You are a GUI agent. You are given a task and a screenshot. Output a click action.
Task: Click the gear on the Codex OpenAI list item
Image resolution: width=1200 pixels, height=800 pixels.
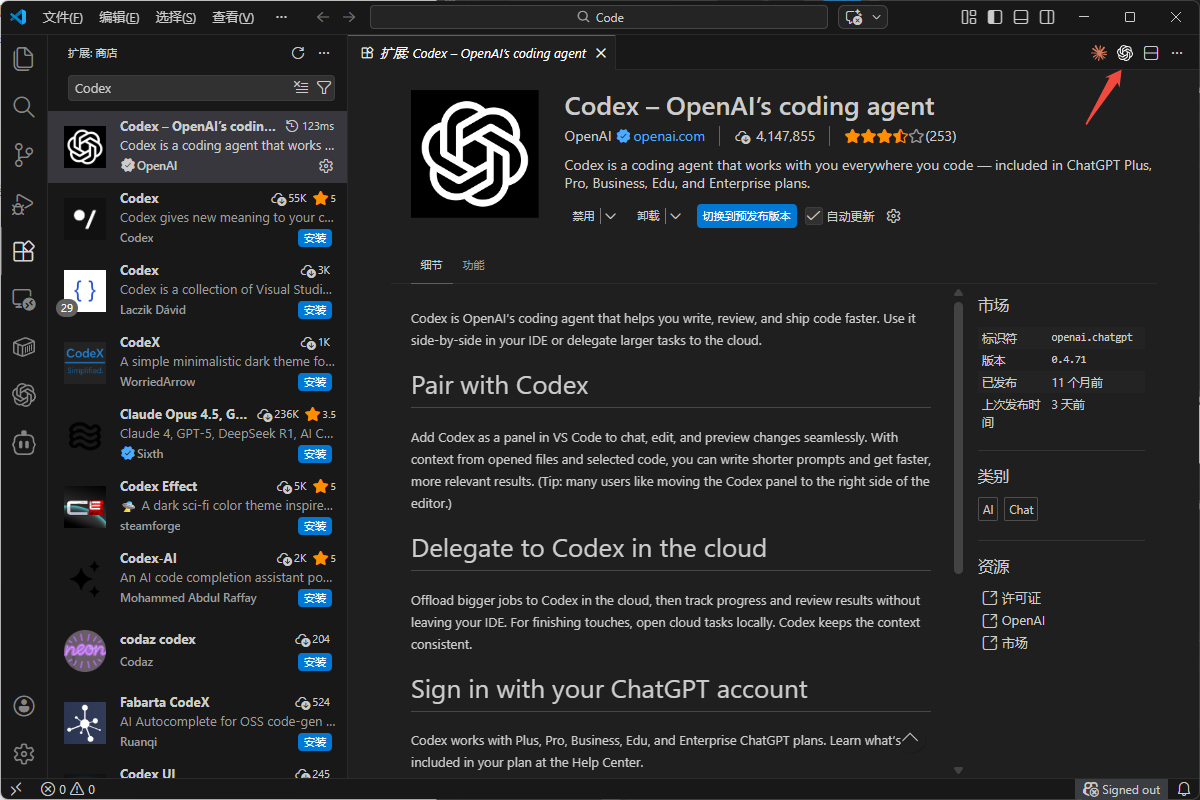click(325, 166)
